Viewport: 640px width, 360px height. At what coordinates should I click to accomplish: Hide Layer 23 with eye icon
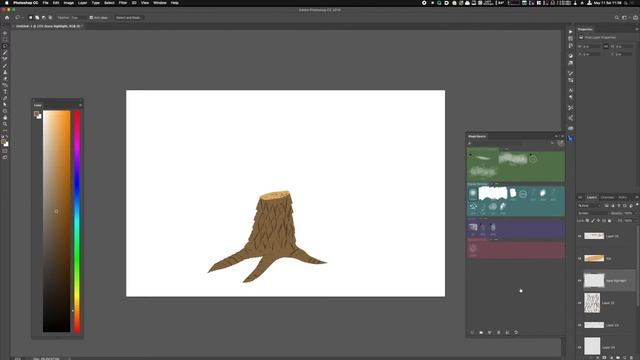point(580,325)
